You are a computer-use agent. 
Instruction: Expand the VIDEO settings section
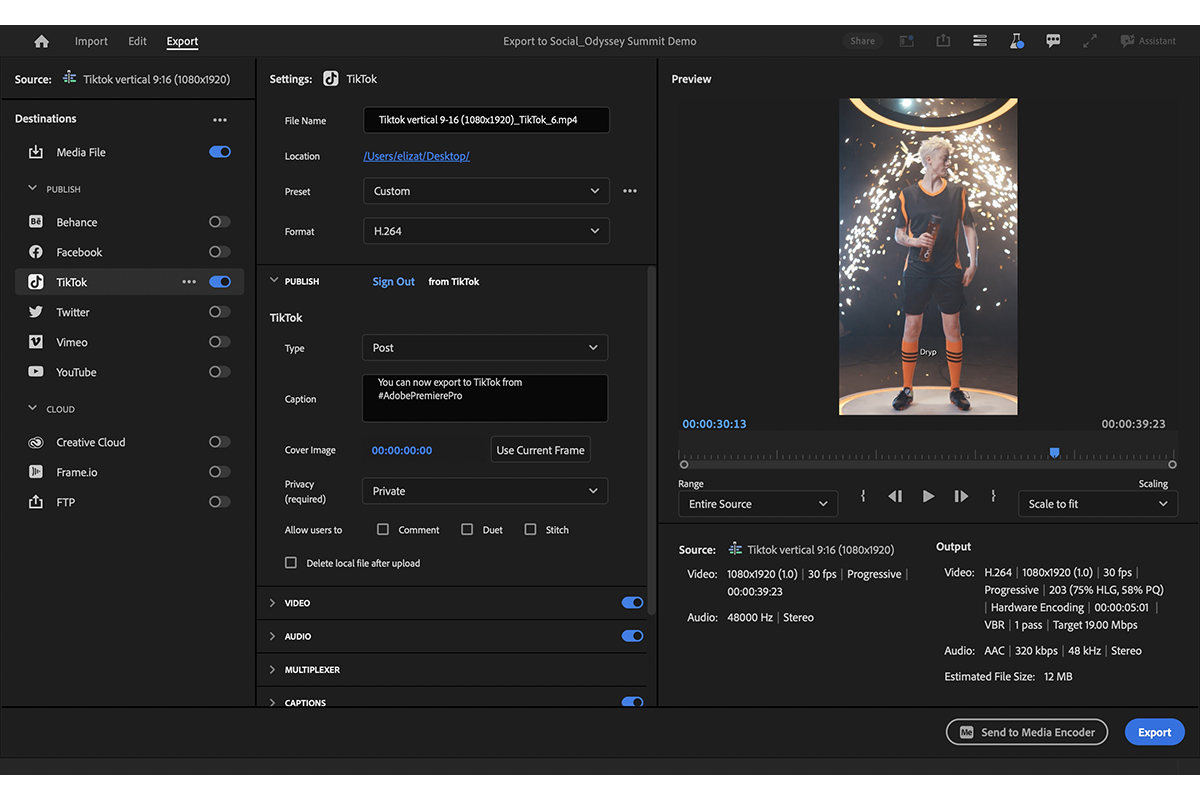click(x=273, y=603)
